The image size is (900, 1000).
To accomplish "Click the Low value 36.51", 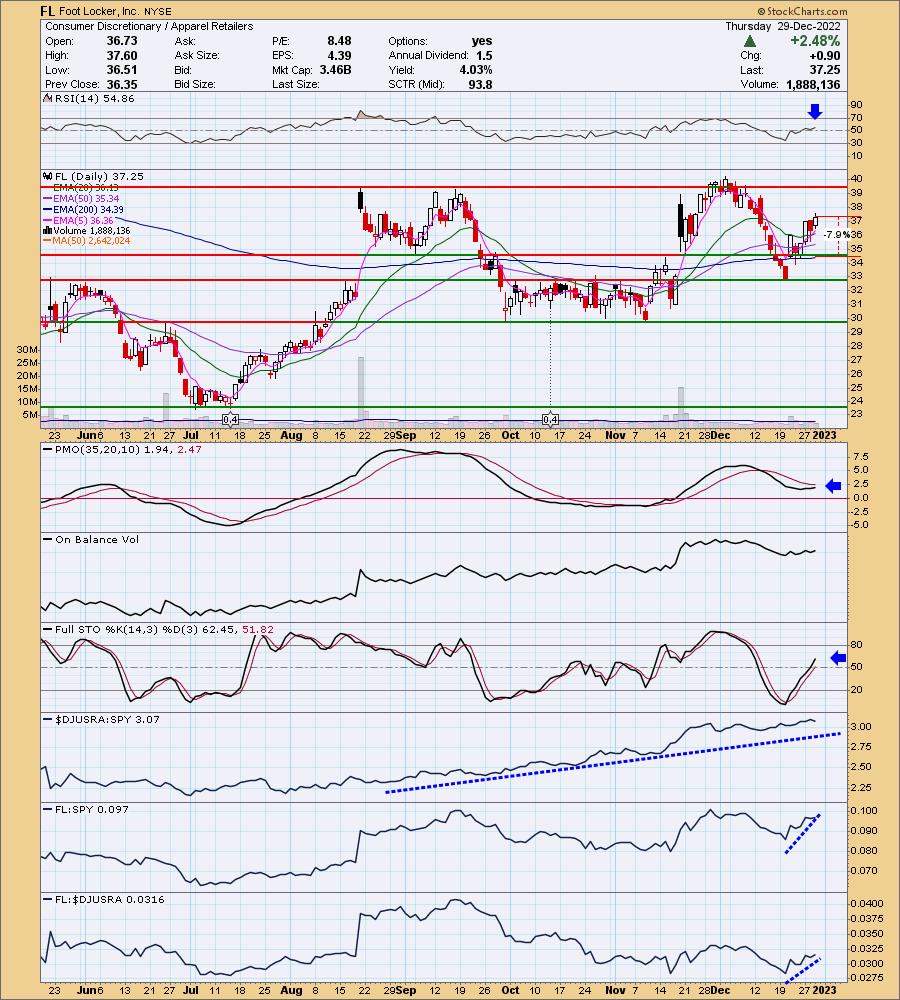I will click(x=122, y=70).
